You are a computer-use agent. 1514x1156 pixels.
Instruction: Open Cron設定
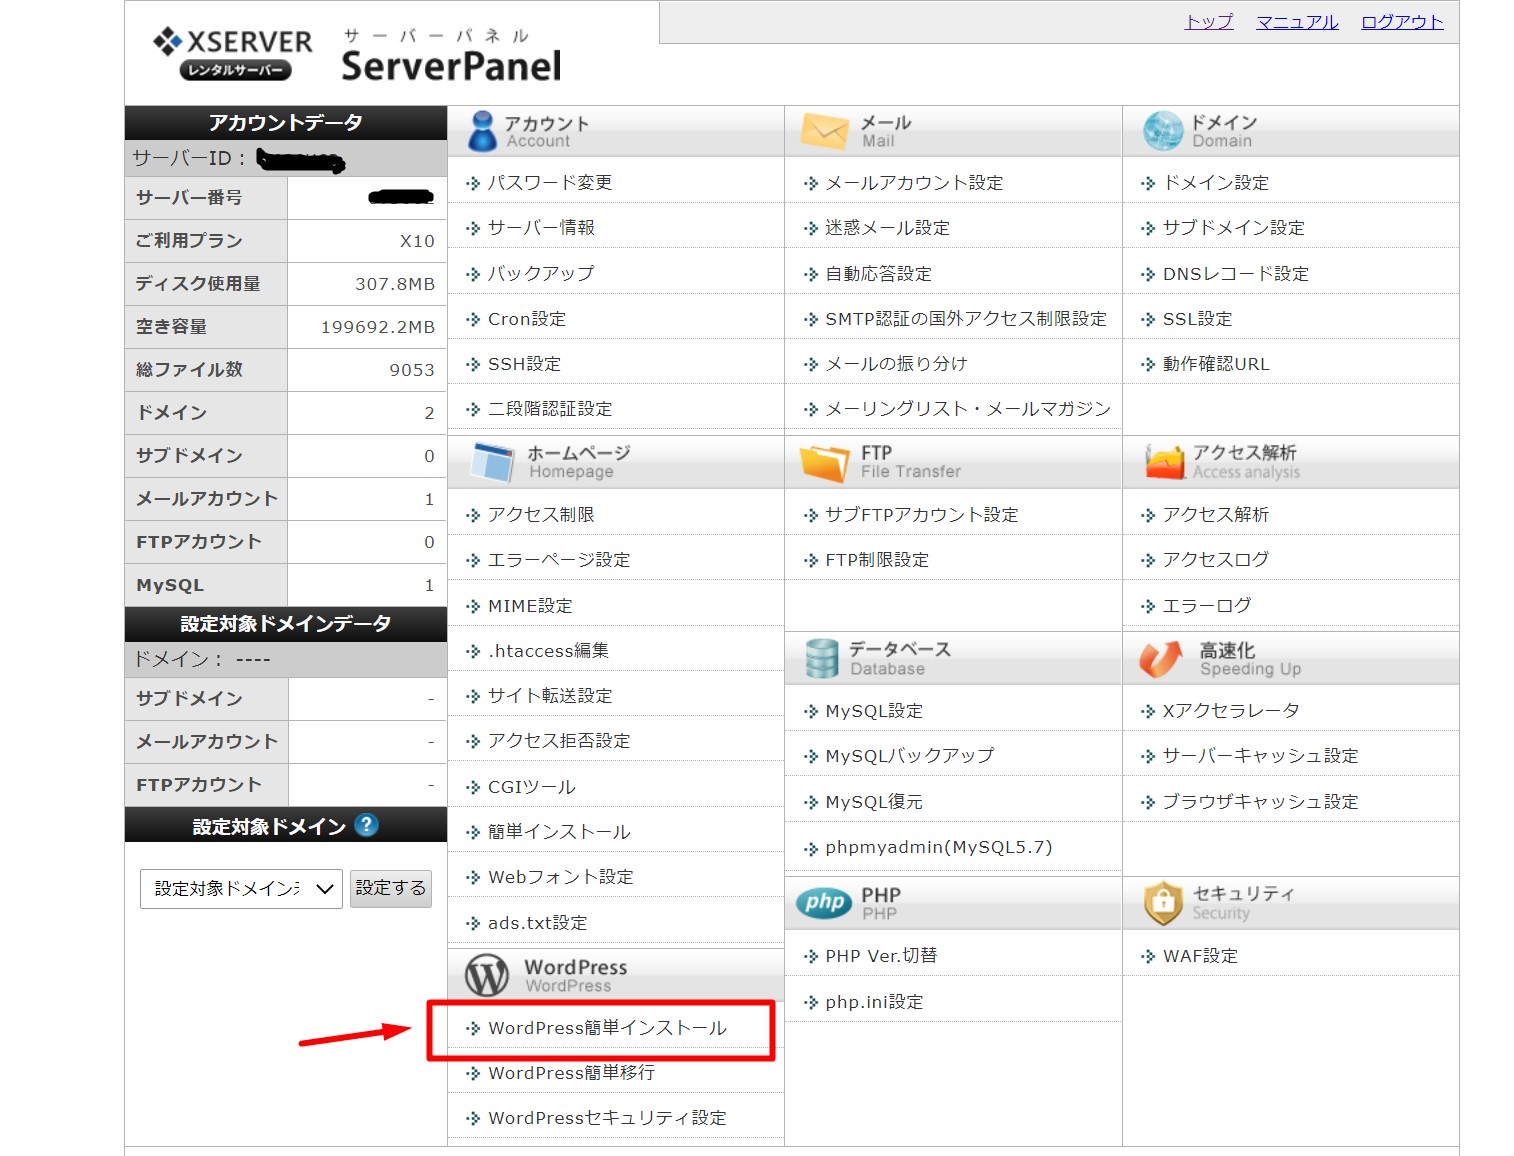527,319
